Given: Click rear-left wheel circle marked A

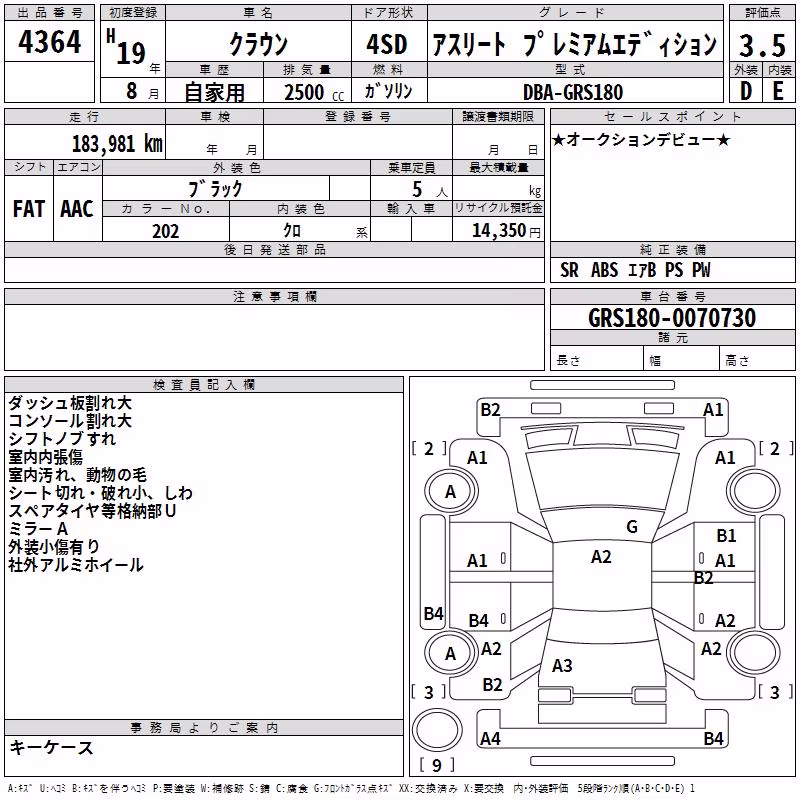Looking at the screenshot, I should pos(451,654).
